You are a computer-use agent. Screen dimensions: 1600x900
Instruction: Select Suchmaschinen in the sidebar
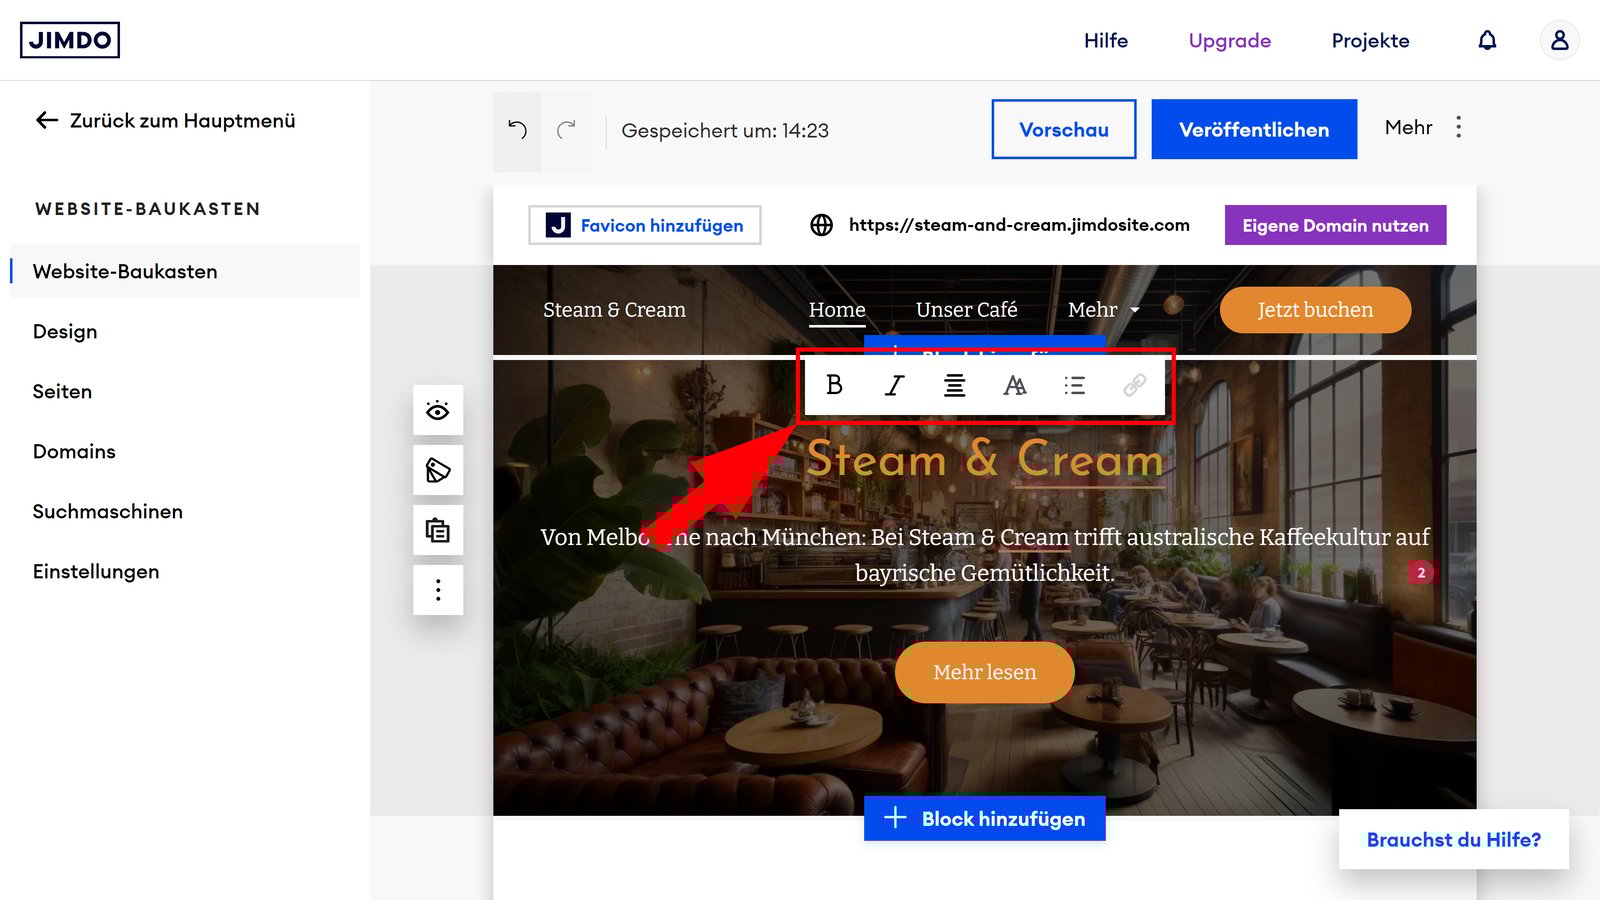(108, 511)
